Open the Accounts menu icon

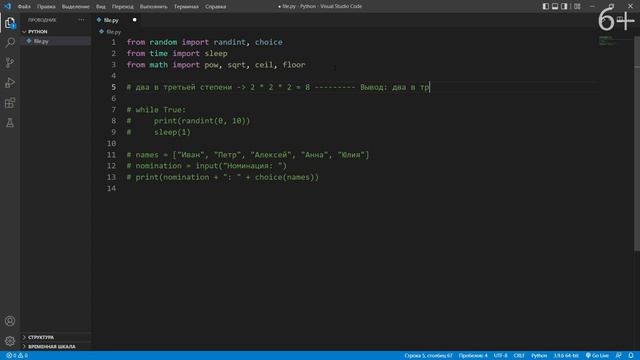10,321
